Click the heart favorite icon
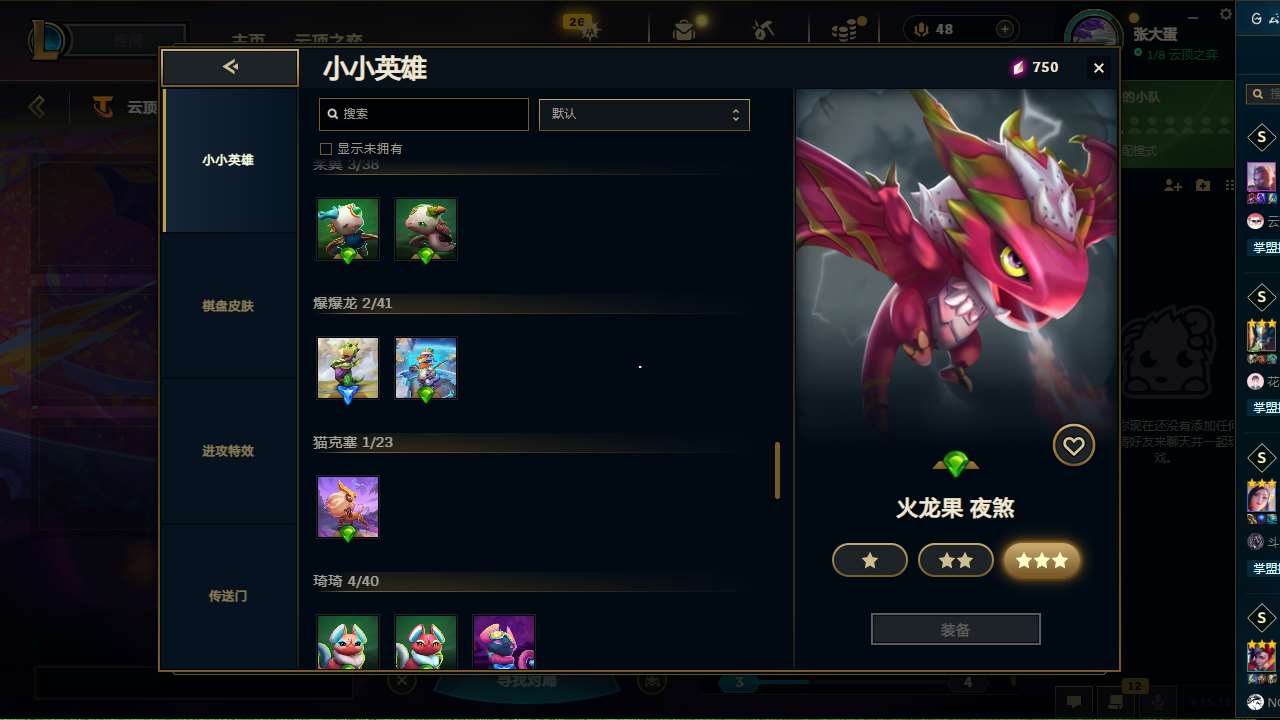This screenshot has width=1280, height=720. (x=1074, y=446)
